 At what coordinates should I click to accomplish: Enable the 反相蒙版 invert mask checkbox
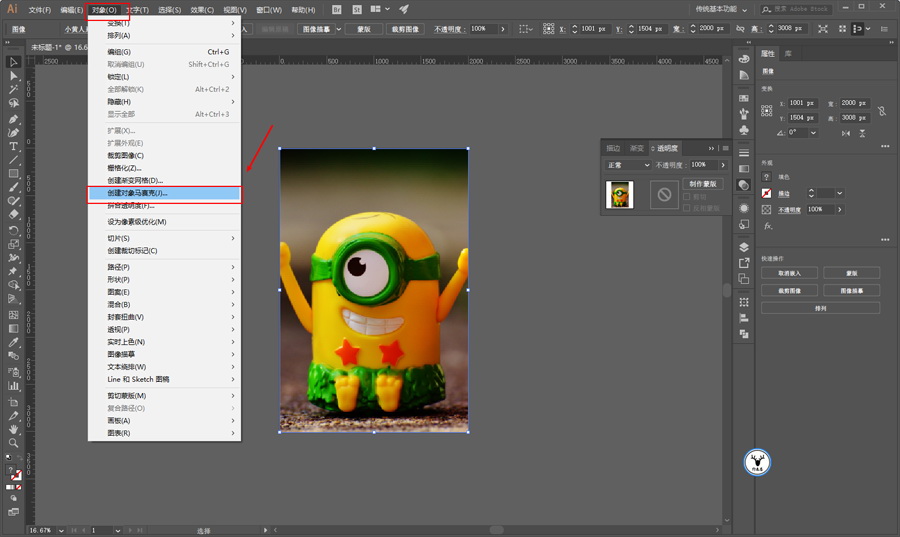[x=686, y=208]
